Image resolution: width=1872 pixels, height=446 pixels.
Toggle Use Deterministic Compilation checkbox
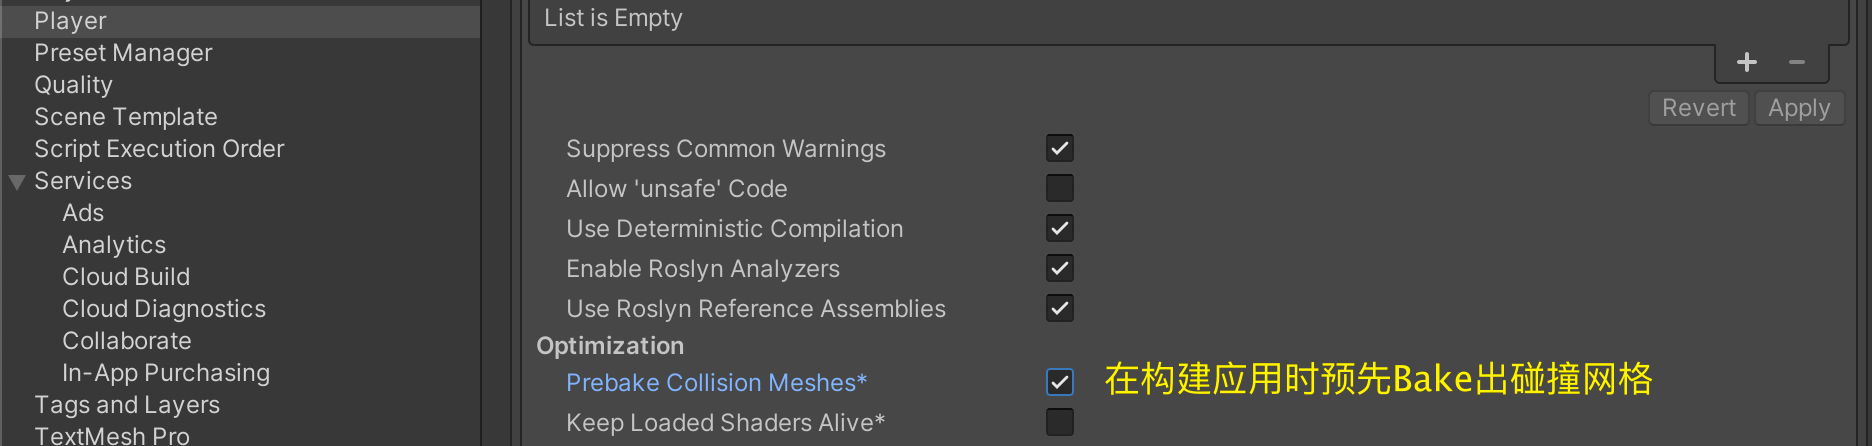coord(1060,229)
